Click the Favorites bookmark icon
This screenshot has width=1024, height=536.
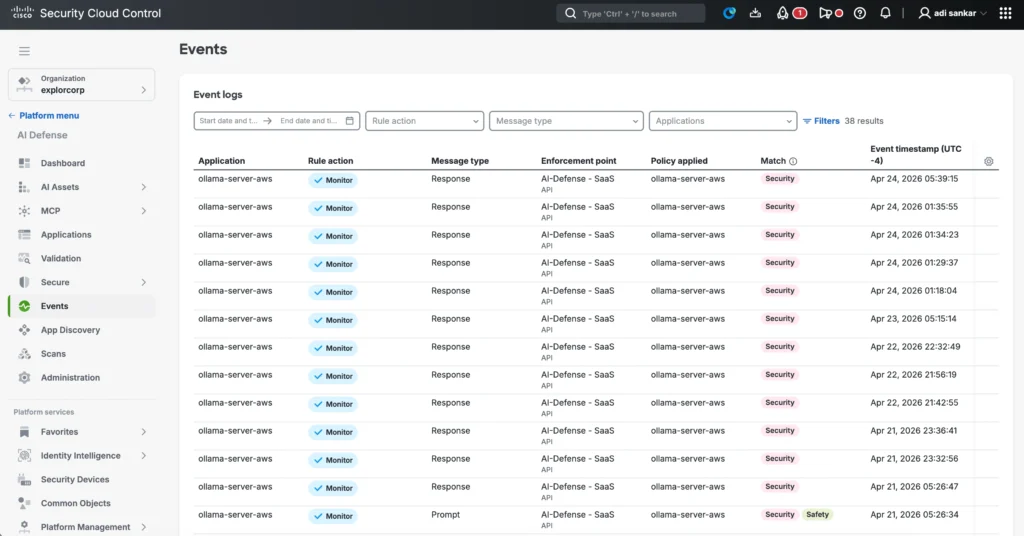pyautogui.click(x=24, y=432)
